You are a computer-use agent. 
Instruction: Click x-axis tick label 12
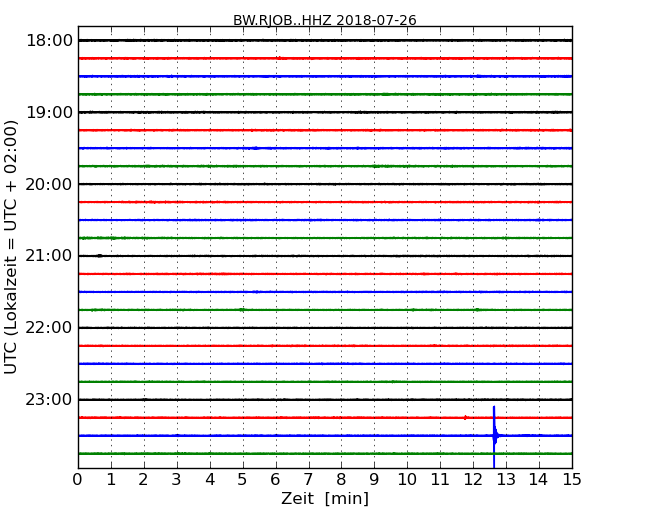(473, 480)
